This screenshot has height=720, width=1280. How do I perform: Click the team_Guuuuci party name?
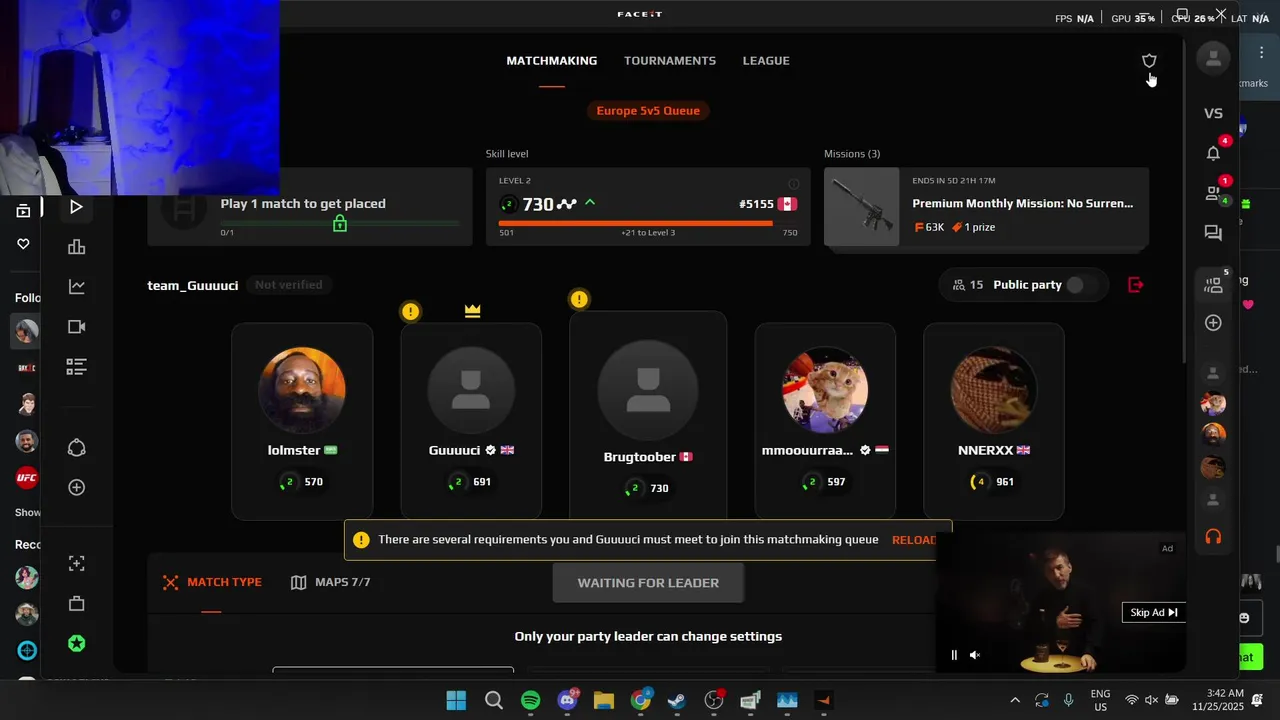[193, 285]
